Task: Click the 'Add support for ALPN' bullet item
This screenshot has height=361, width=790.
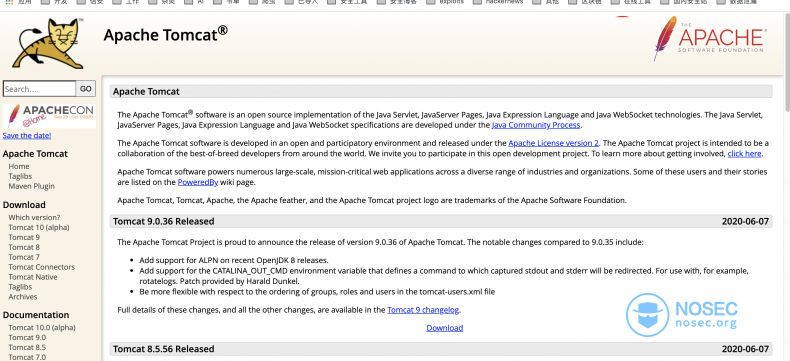Action: (x=234, y=260)
